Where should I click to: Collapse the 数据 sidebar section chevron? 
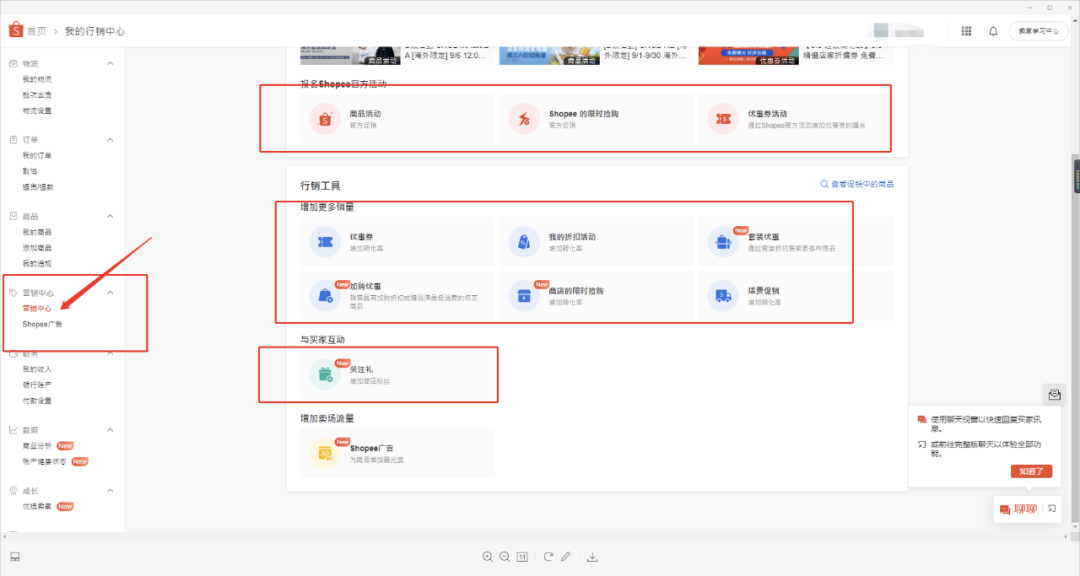[x=111, y=430]
